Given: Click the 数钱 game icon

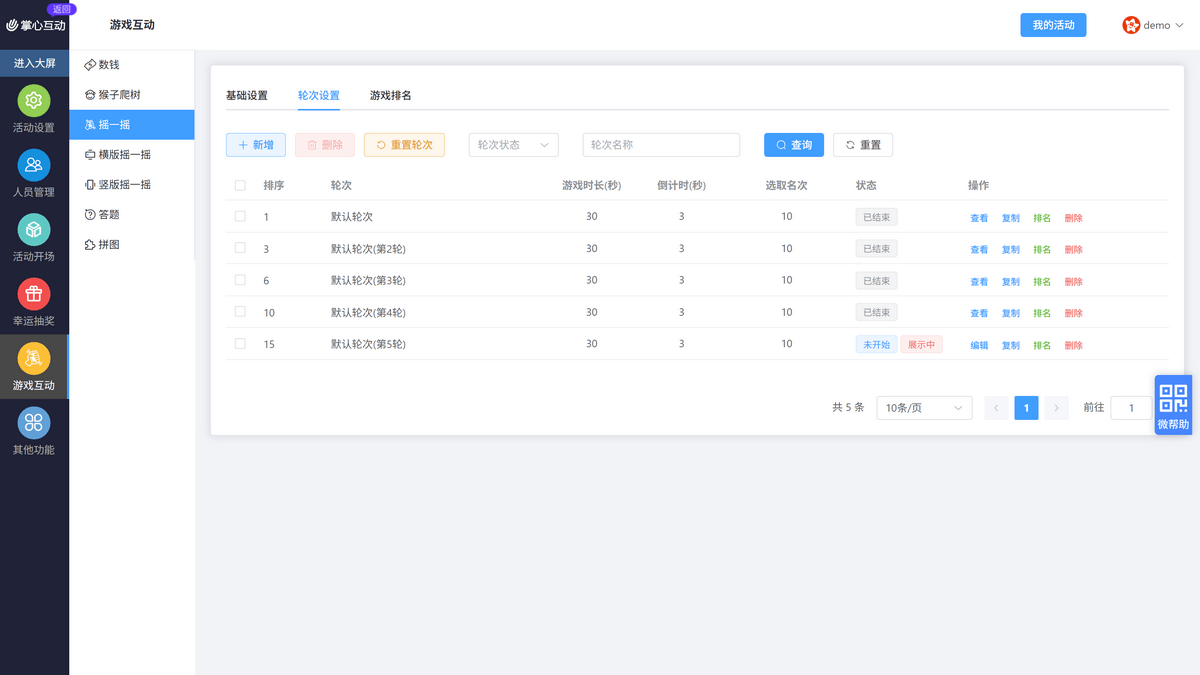Looking at the screenshot, I should (x=90, y=64).
